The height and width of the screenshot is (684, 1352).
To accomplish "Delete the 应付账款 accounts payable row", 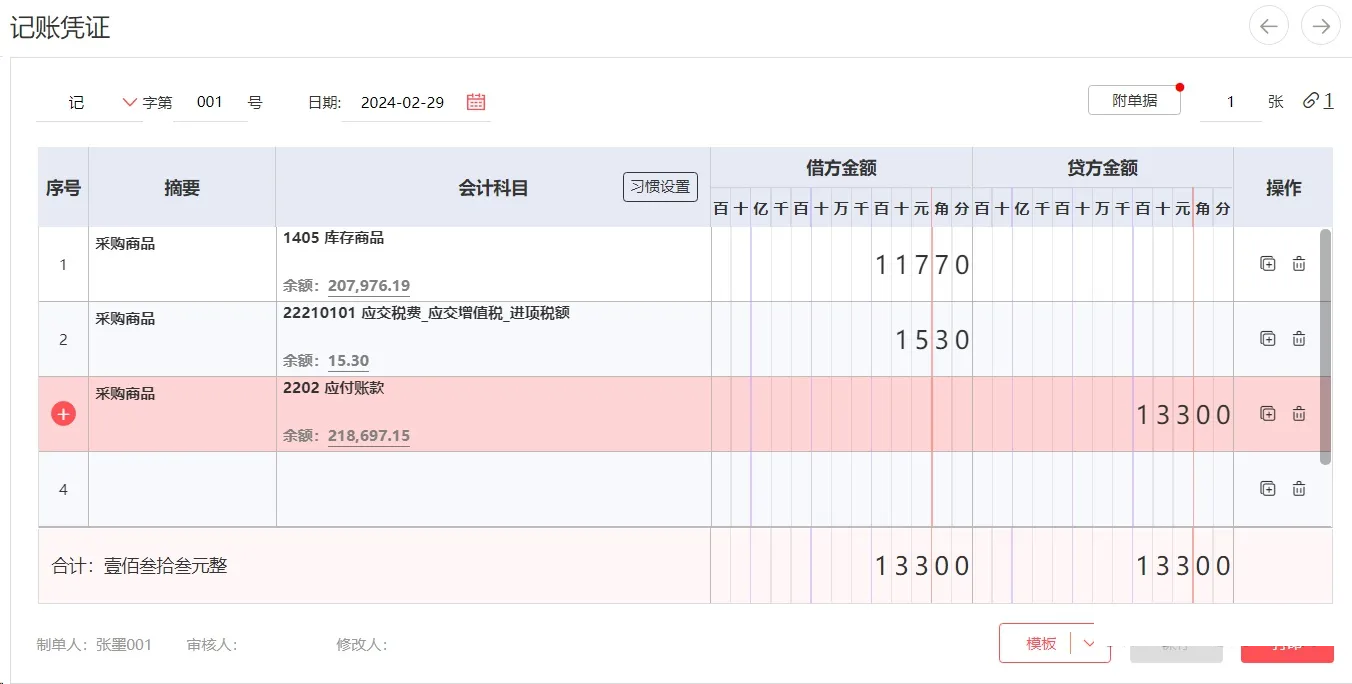I will pyautogui.click(x=1299, y=414).
